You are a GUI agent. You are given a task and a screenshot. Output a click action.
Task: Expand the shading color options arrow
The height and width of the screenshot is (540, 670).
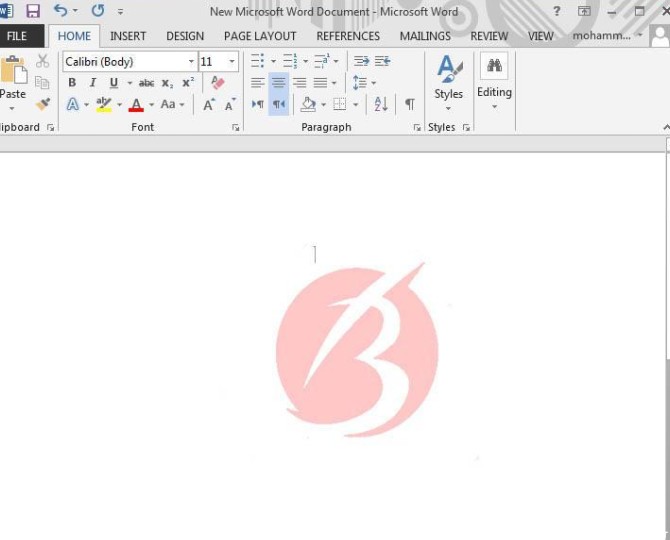(323, 104)
